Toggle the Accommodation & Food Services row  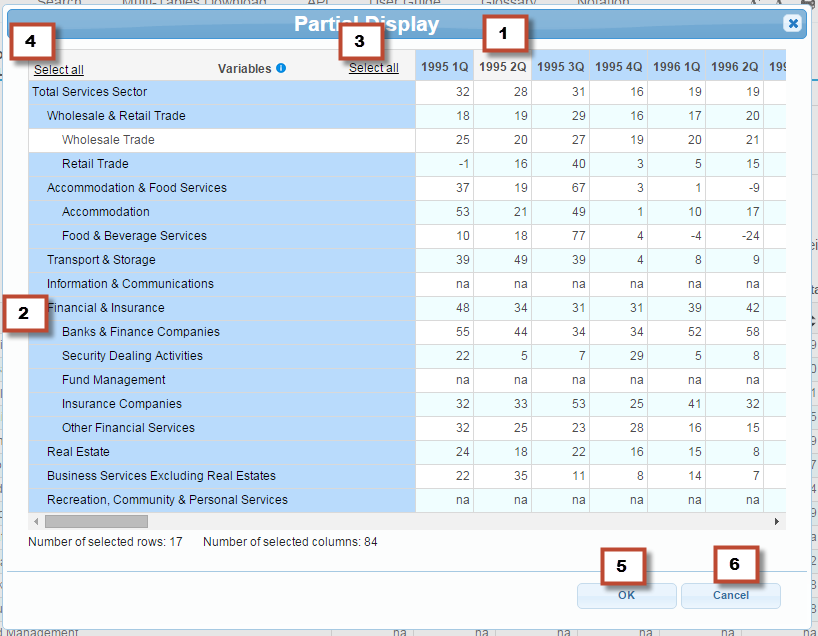pyautogui.click(x=137, y=188)
